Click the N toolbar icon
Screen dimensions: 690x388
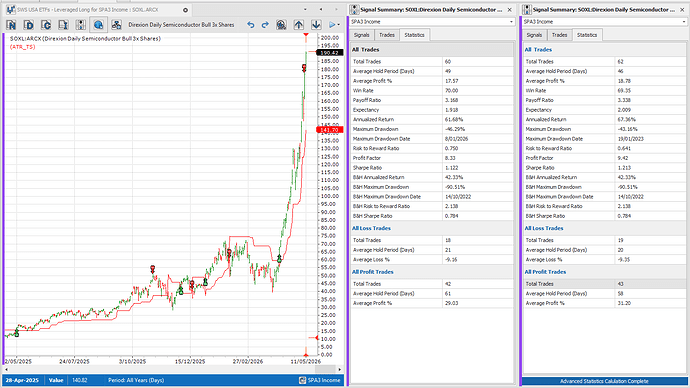tap(11, 25)
